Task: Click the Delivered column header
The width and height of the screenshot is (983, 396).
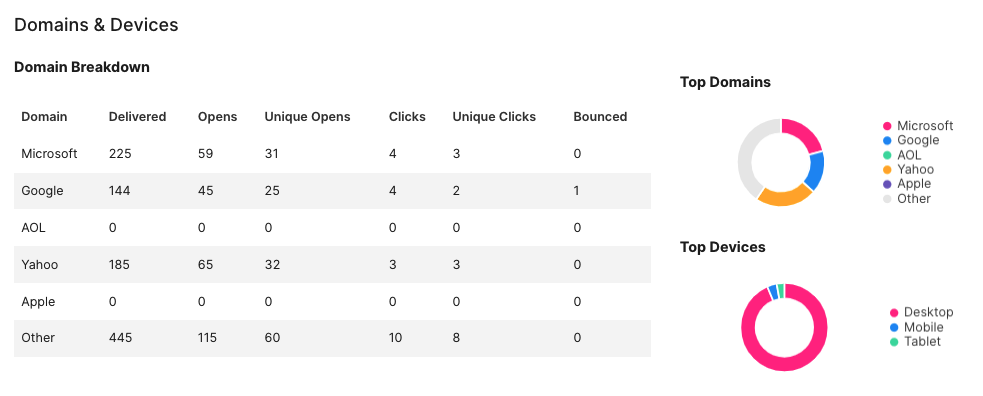Action: pos(137,117)
